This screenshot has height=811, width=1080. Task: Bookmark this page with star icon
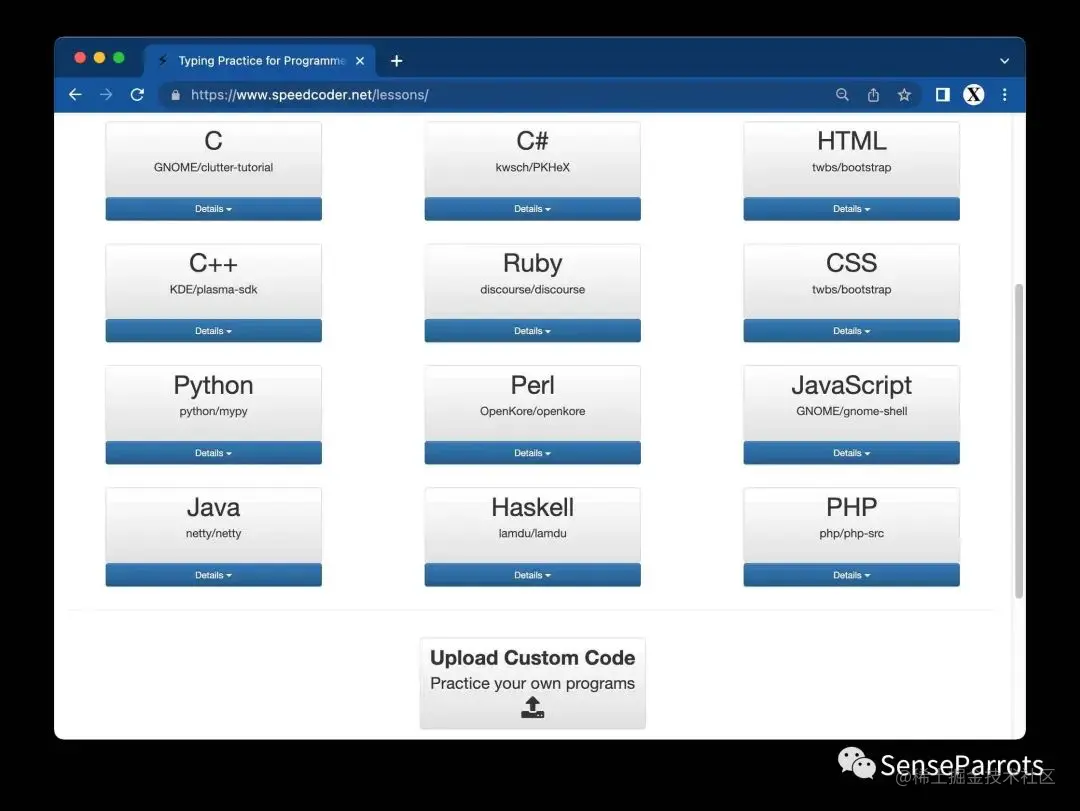click(x=904, y=95)
